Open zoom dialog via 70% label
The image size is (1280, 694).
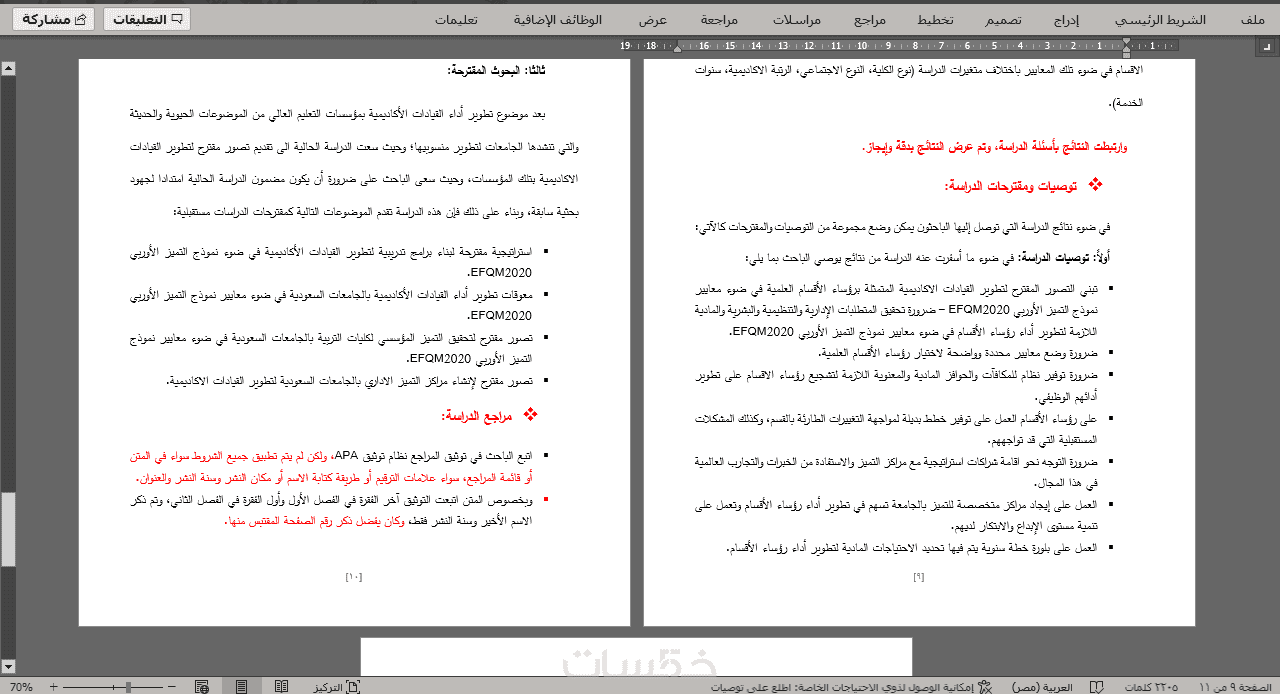tap(21, 687)
